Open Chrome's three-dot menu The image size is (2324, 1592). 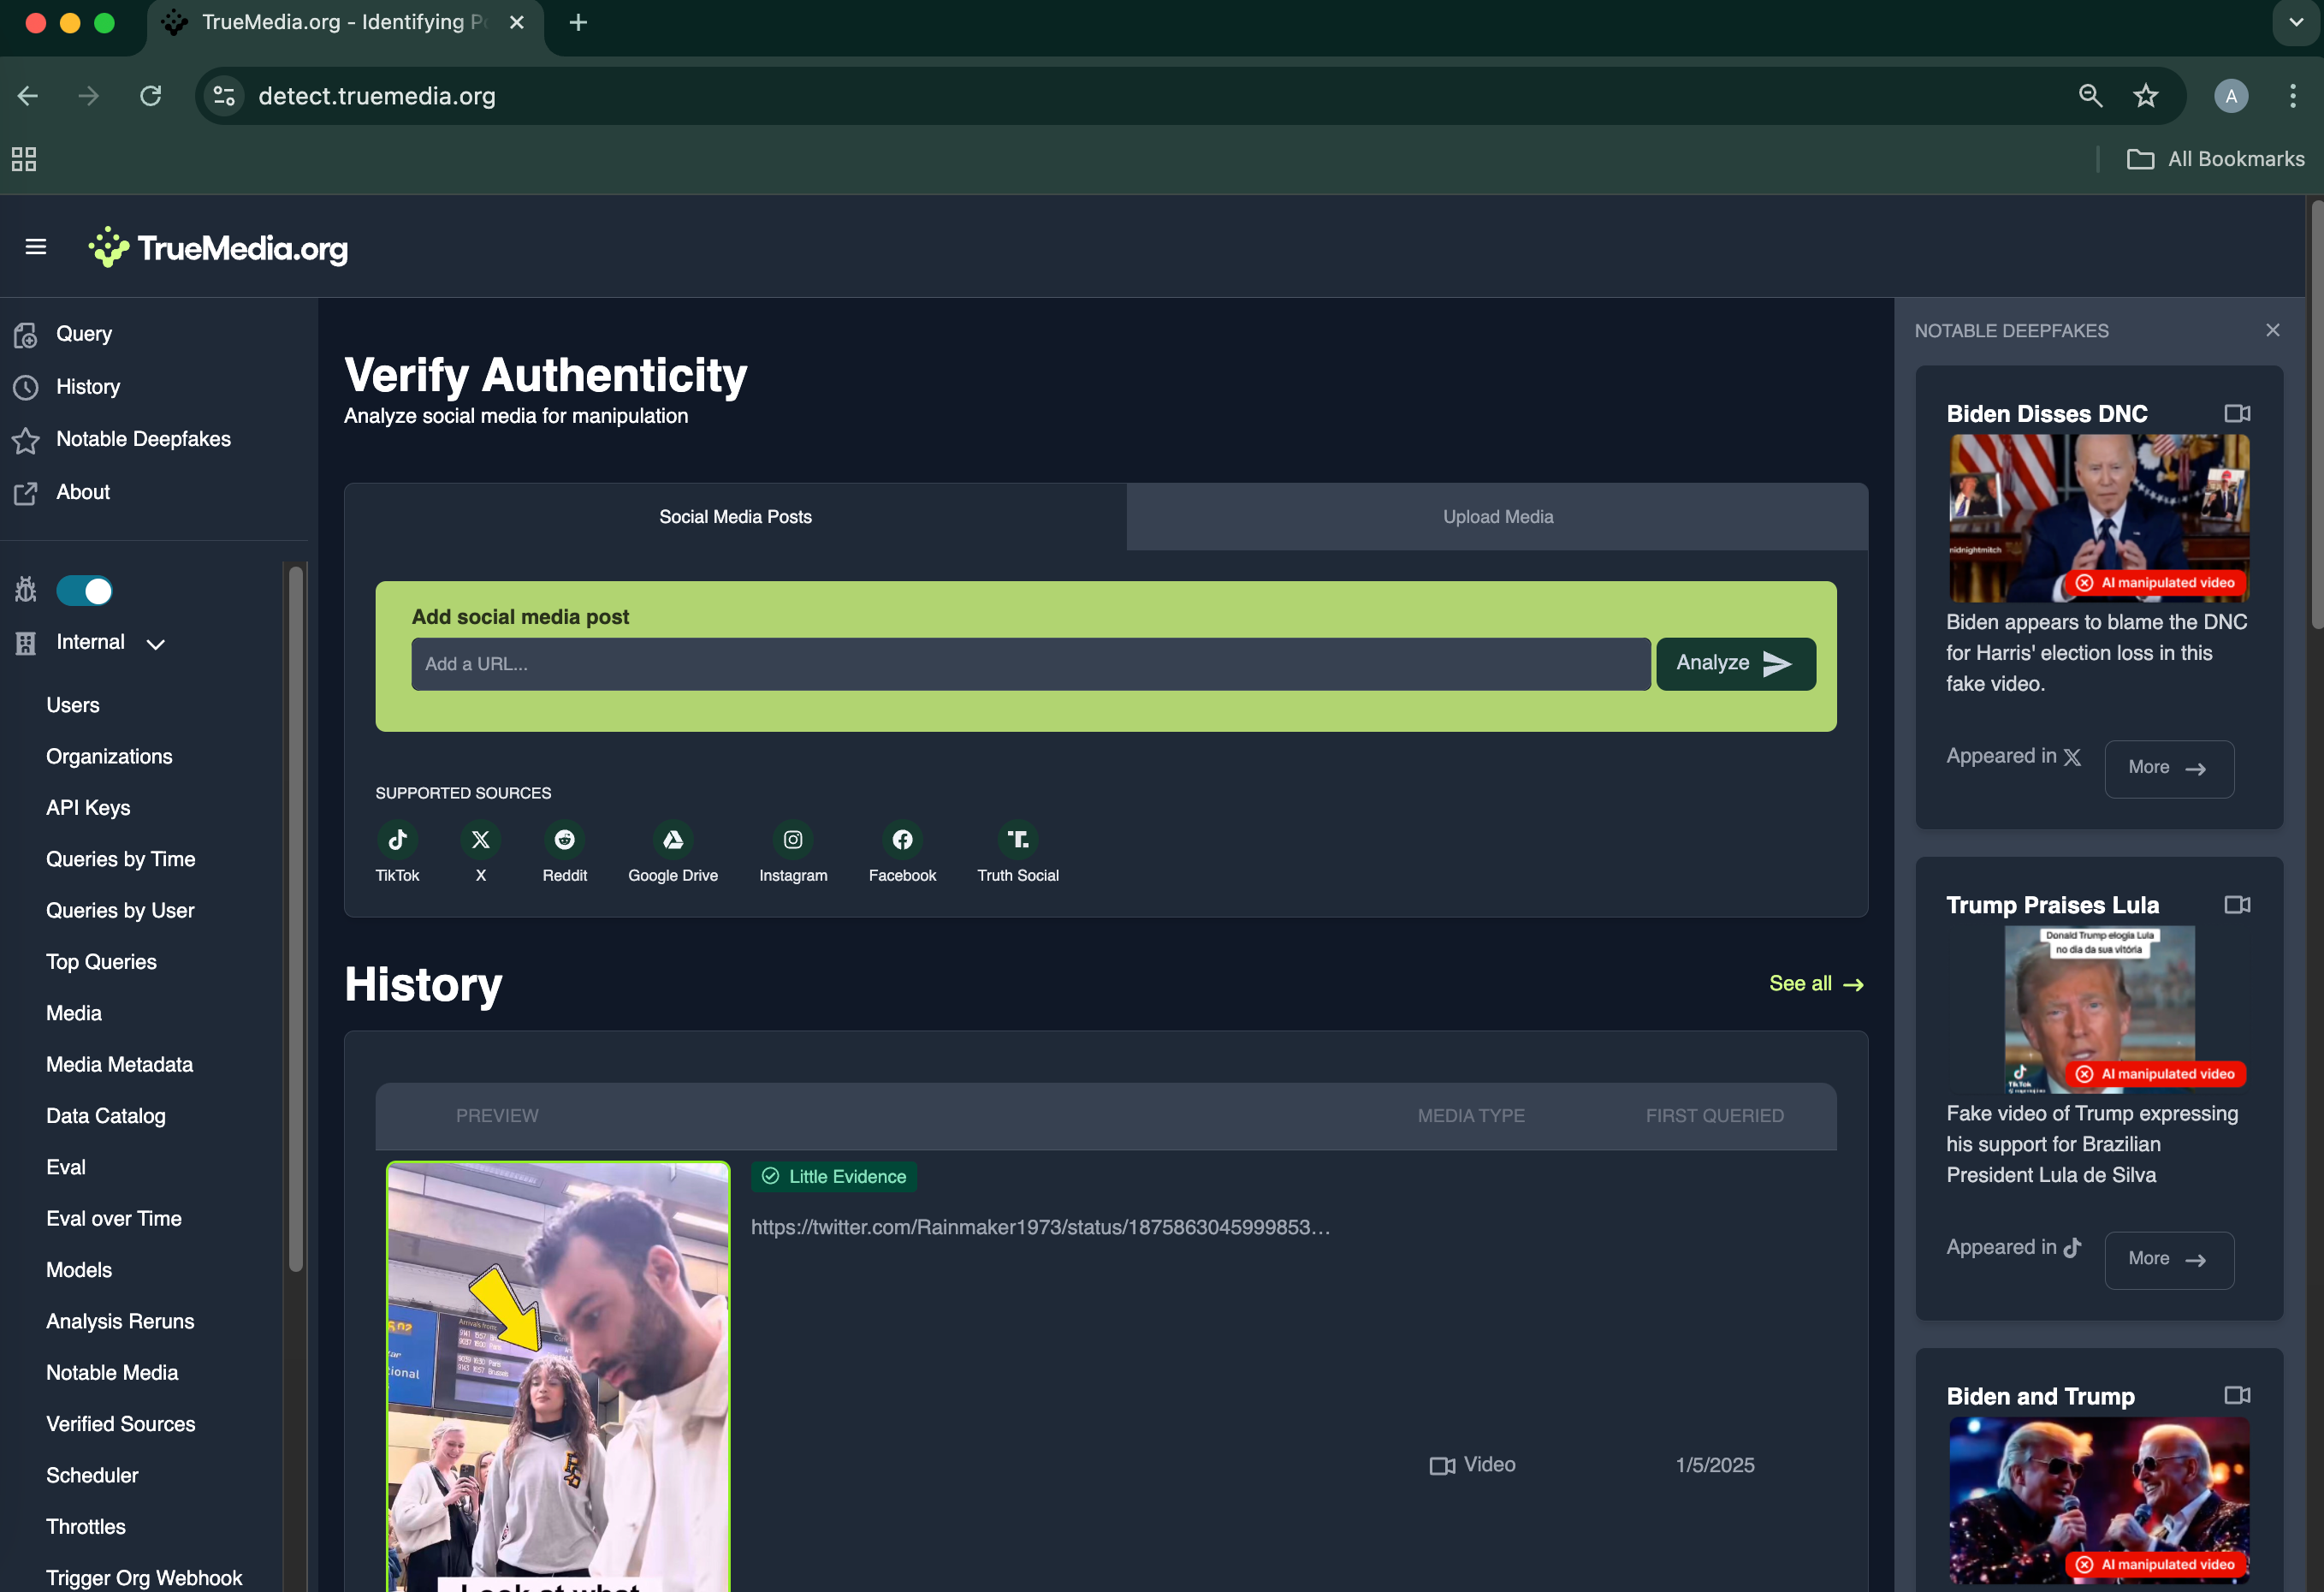(x=2292, y=96)
